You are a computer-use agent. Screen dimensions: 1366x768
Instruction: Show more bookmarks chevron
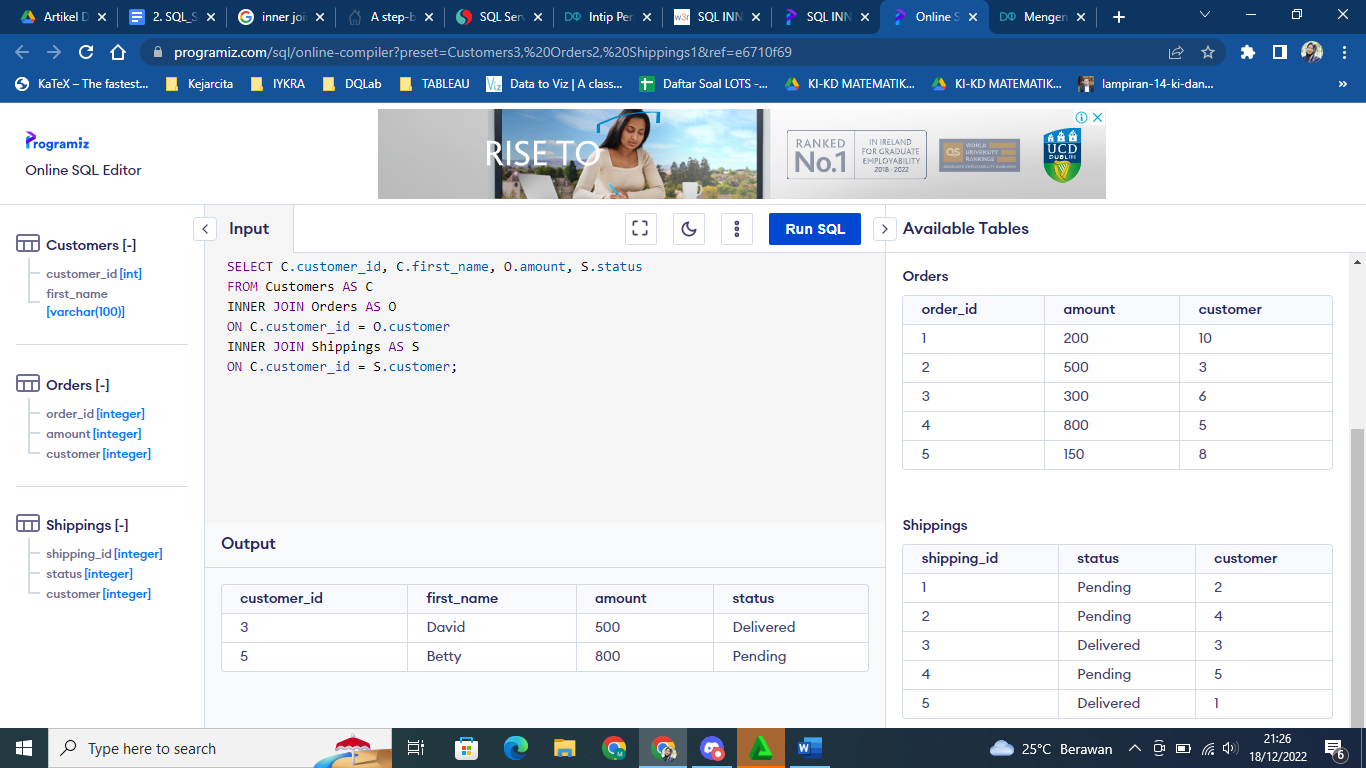pos(1342,84)
